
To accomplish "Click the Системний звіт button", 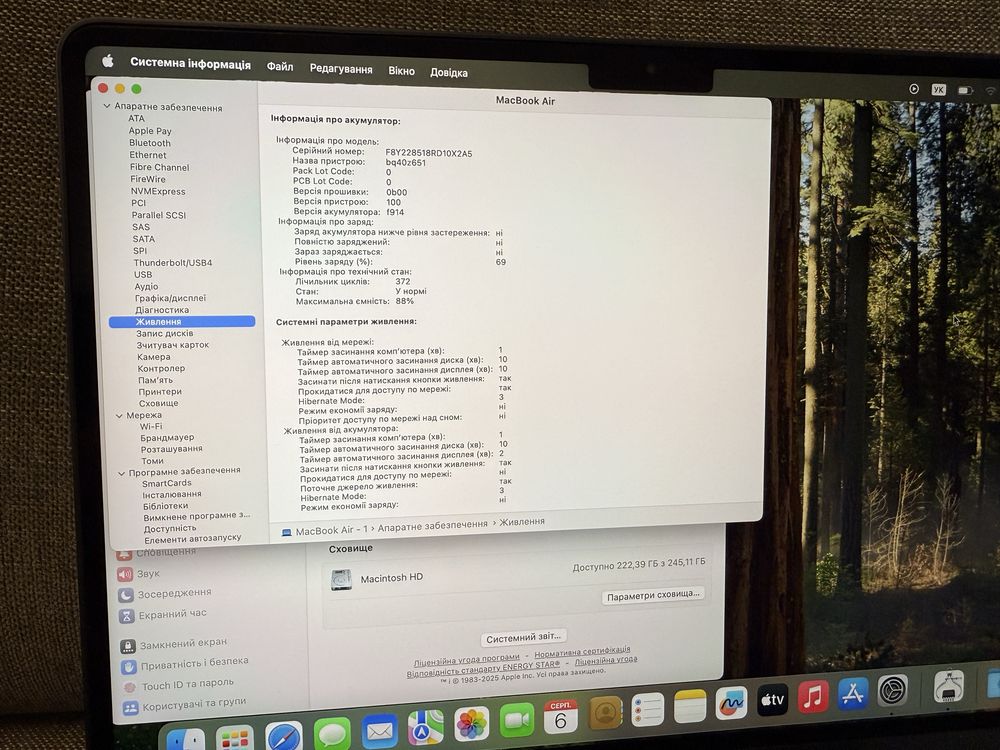I will pyautogui.click(x=523, y=637).
